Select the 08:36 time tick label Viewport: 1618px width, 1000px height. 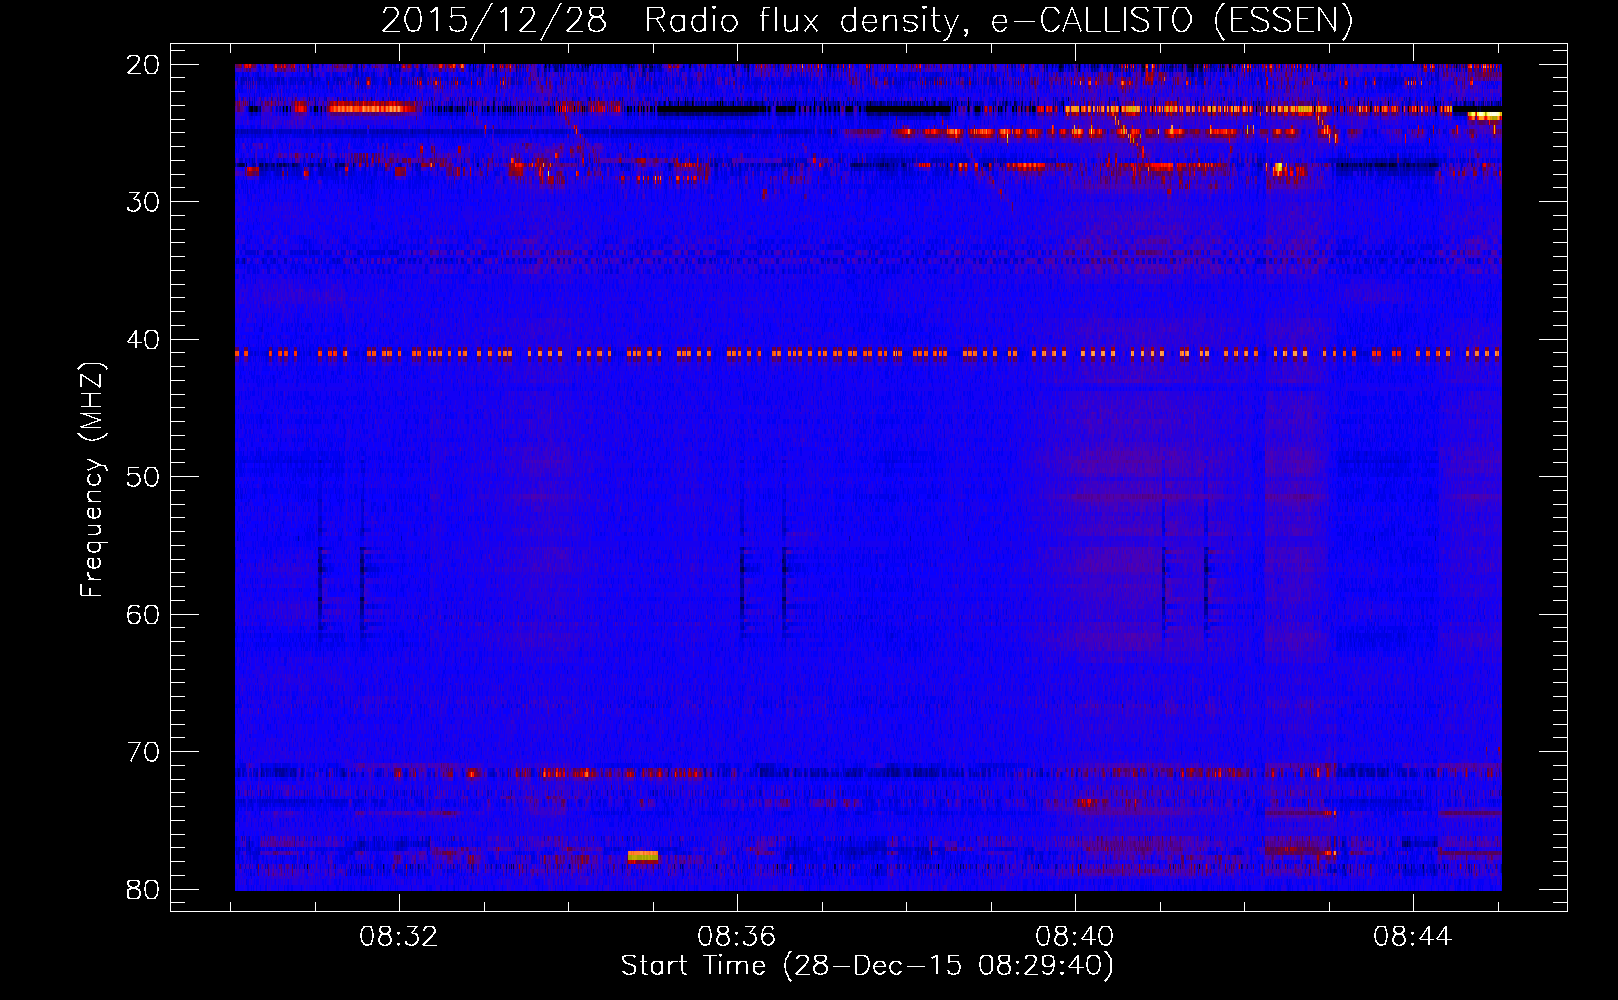[737, 937]
